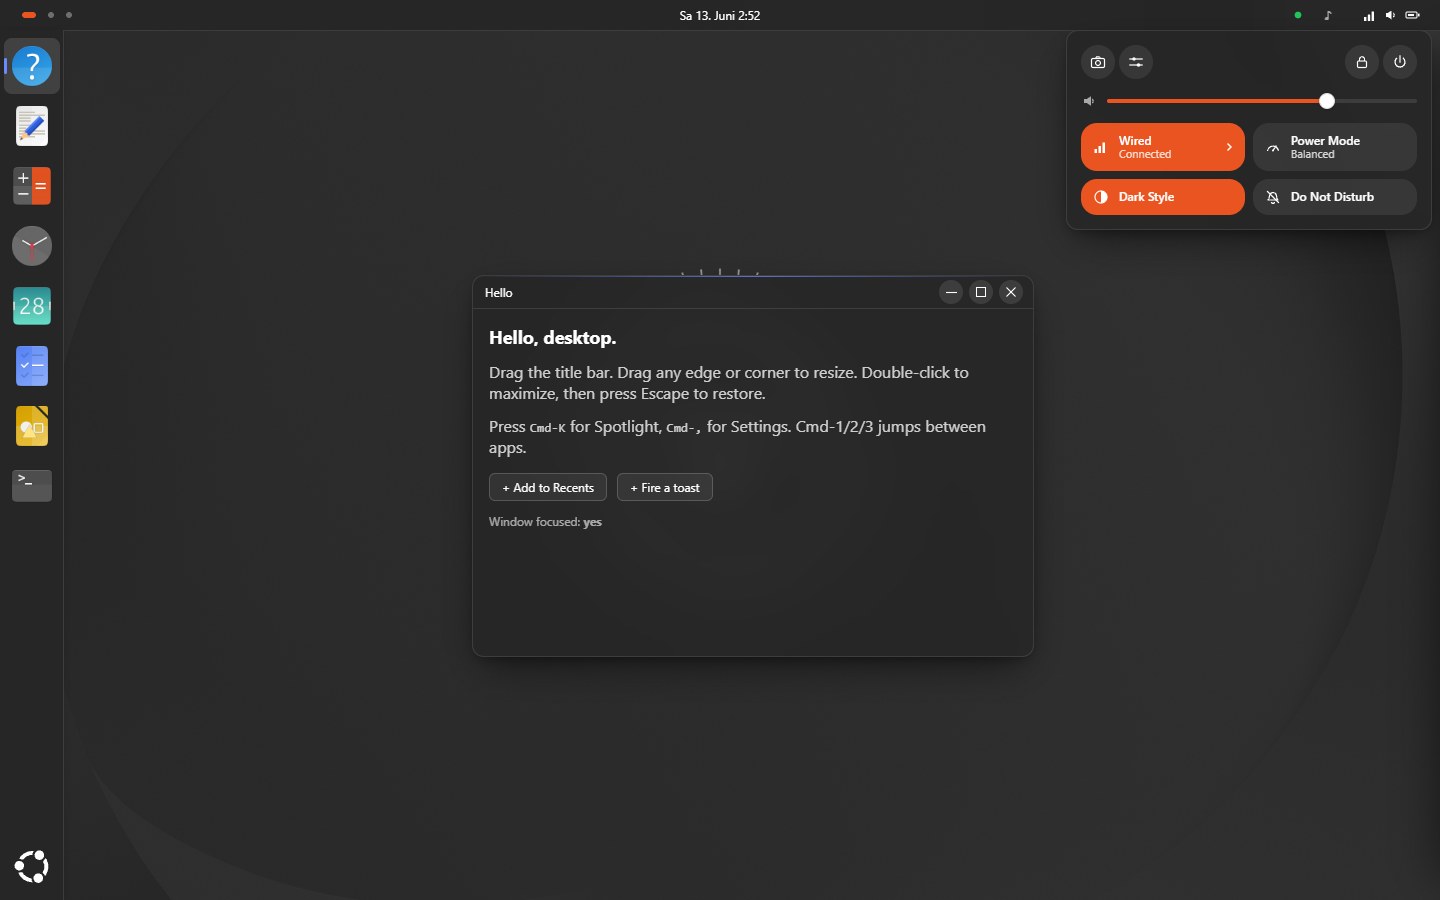The width and height of the screenshot is (1440, 900).
Task: Take a screenshot with the camera icon
Action: 1098,62
